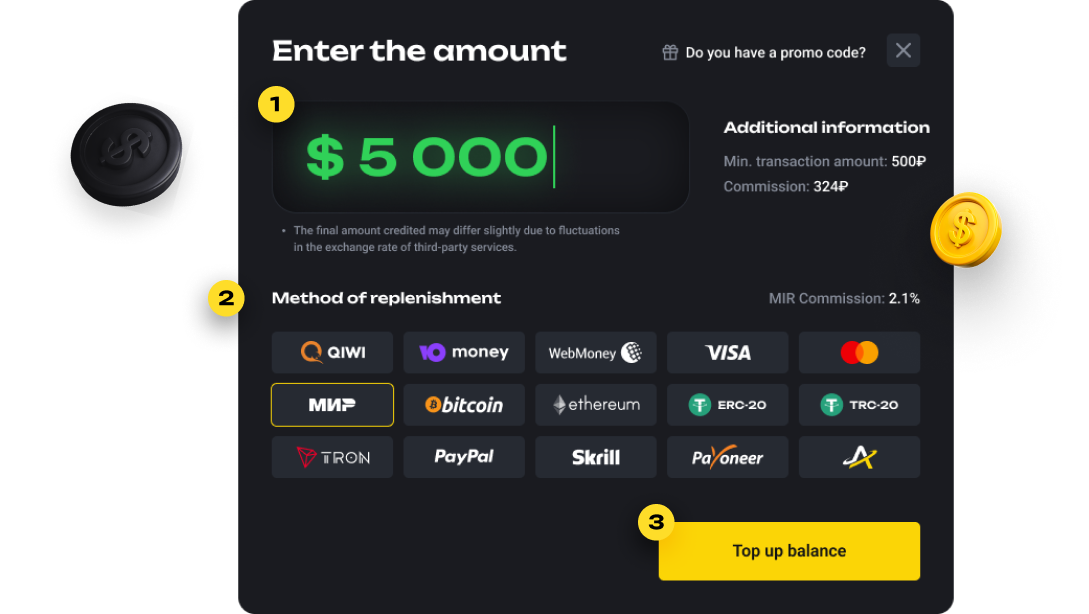Select Tether ERC-20 payment
Viewport: 1089px width, 614px height.
tap(728, 404)
